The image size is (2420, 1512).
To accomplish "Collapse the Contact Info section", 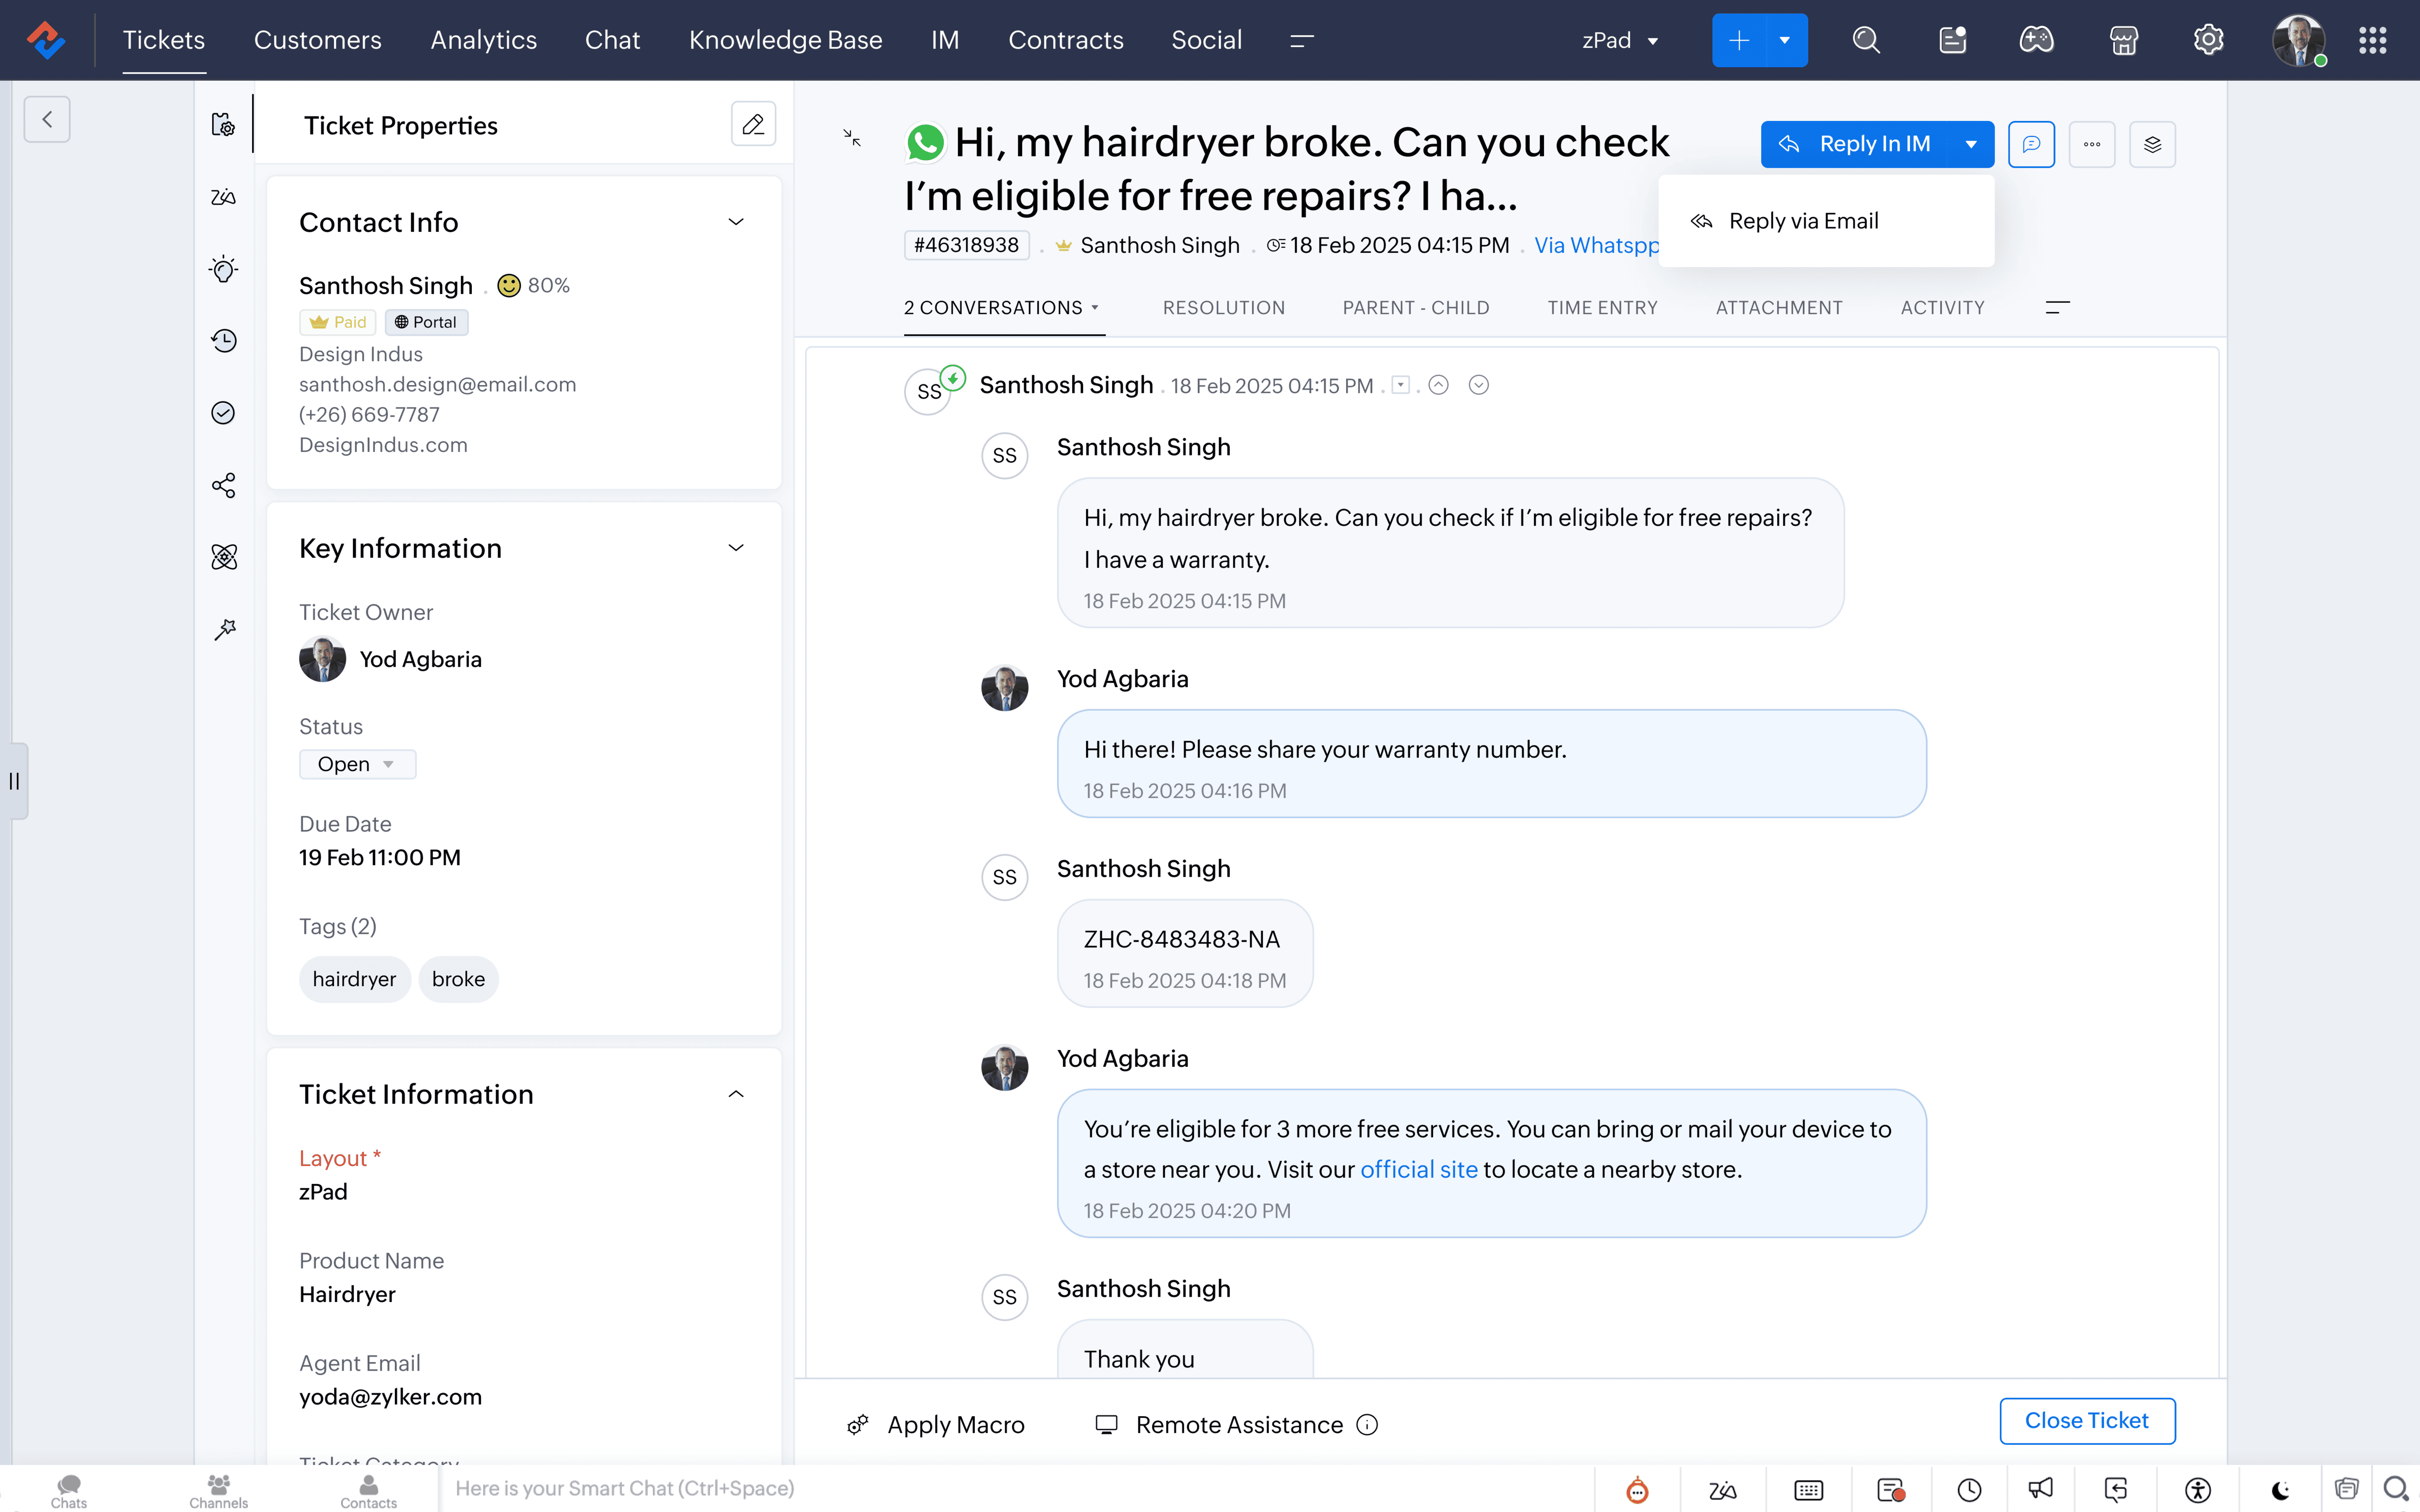I will [x=736, y=222].
